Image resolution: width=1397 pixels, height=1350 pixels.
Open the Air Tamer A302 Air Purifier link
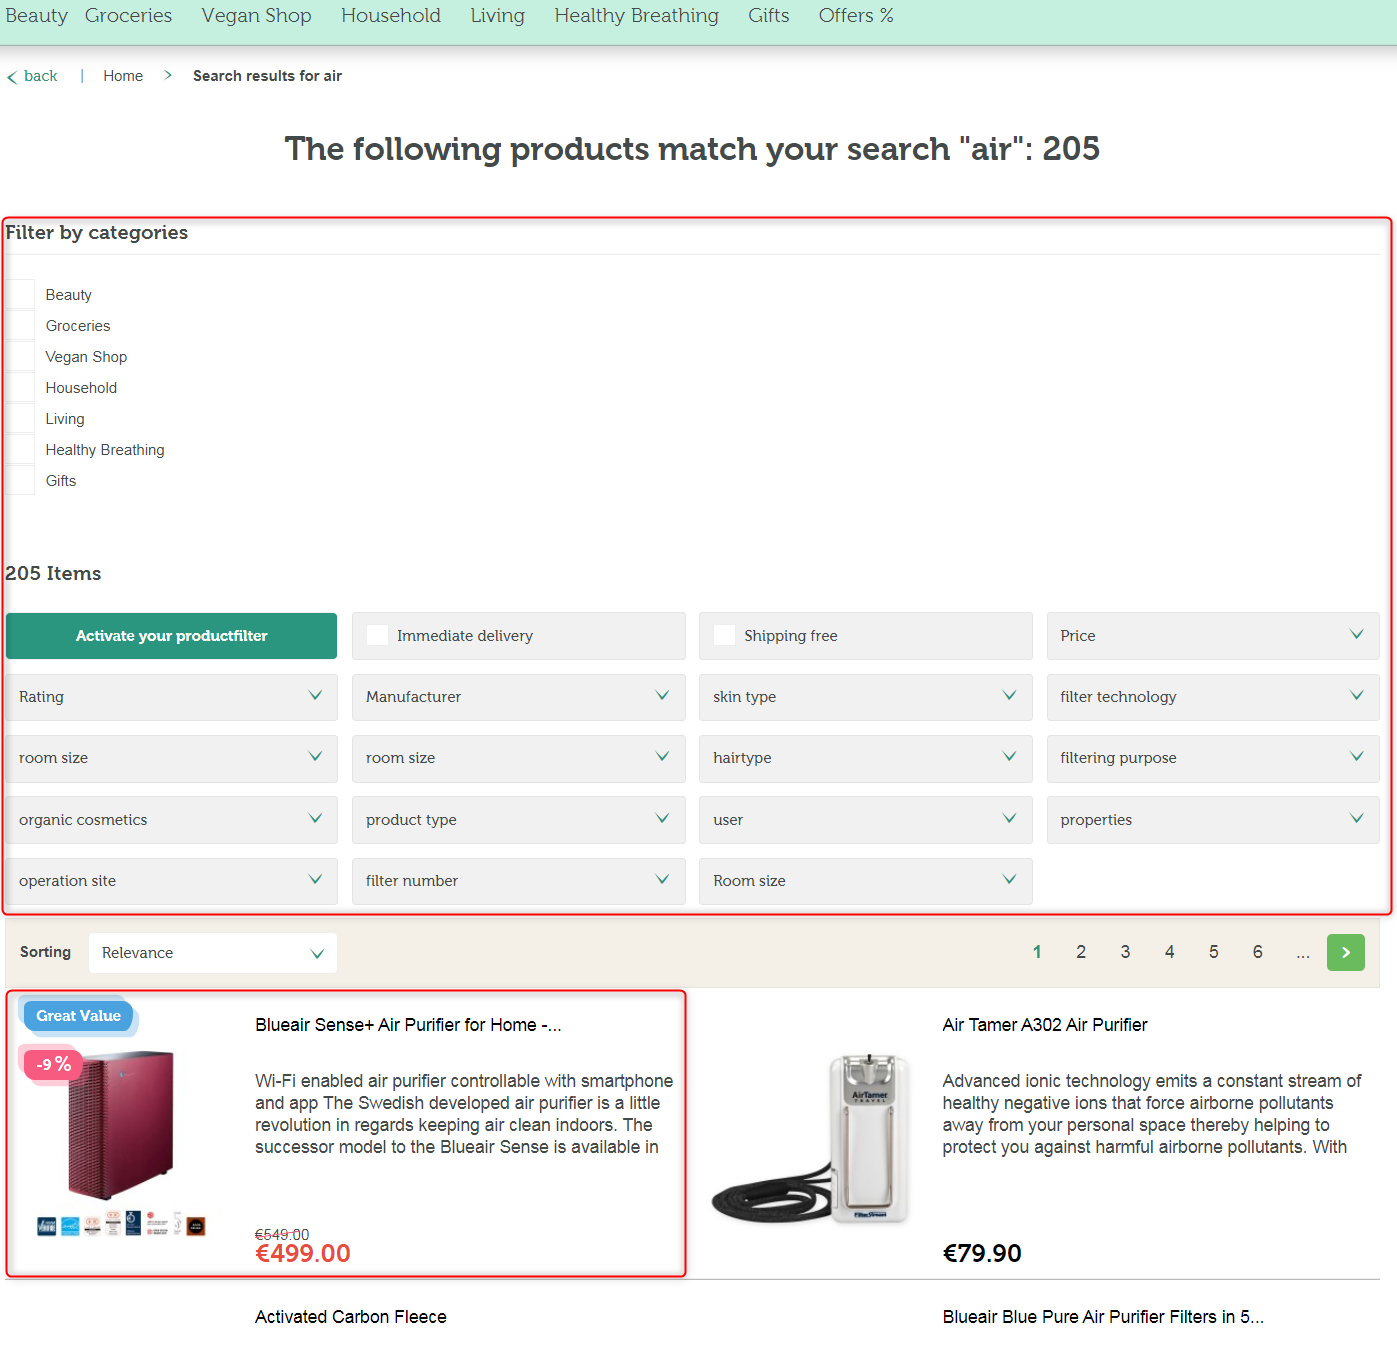(x=1044, y=1025)
